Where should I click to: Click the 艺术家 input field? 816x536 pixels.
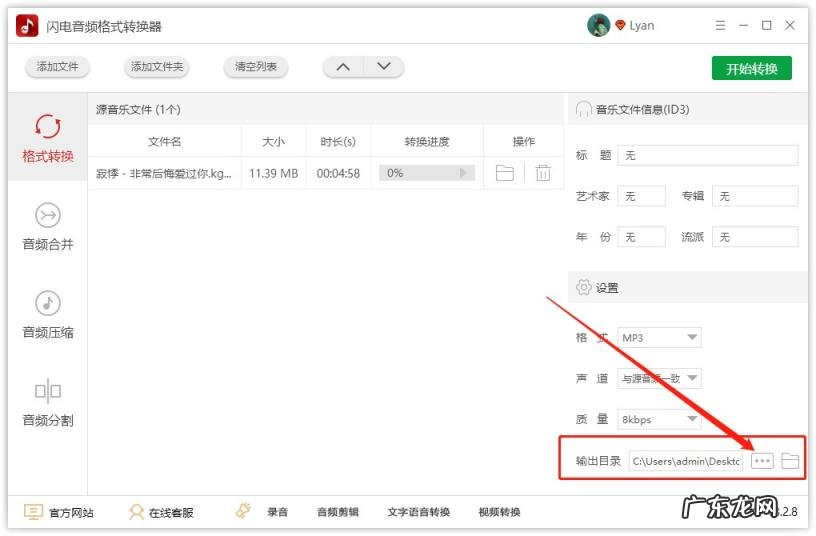point(641,196)
